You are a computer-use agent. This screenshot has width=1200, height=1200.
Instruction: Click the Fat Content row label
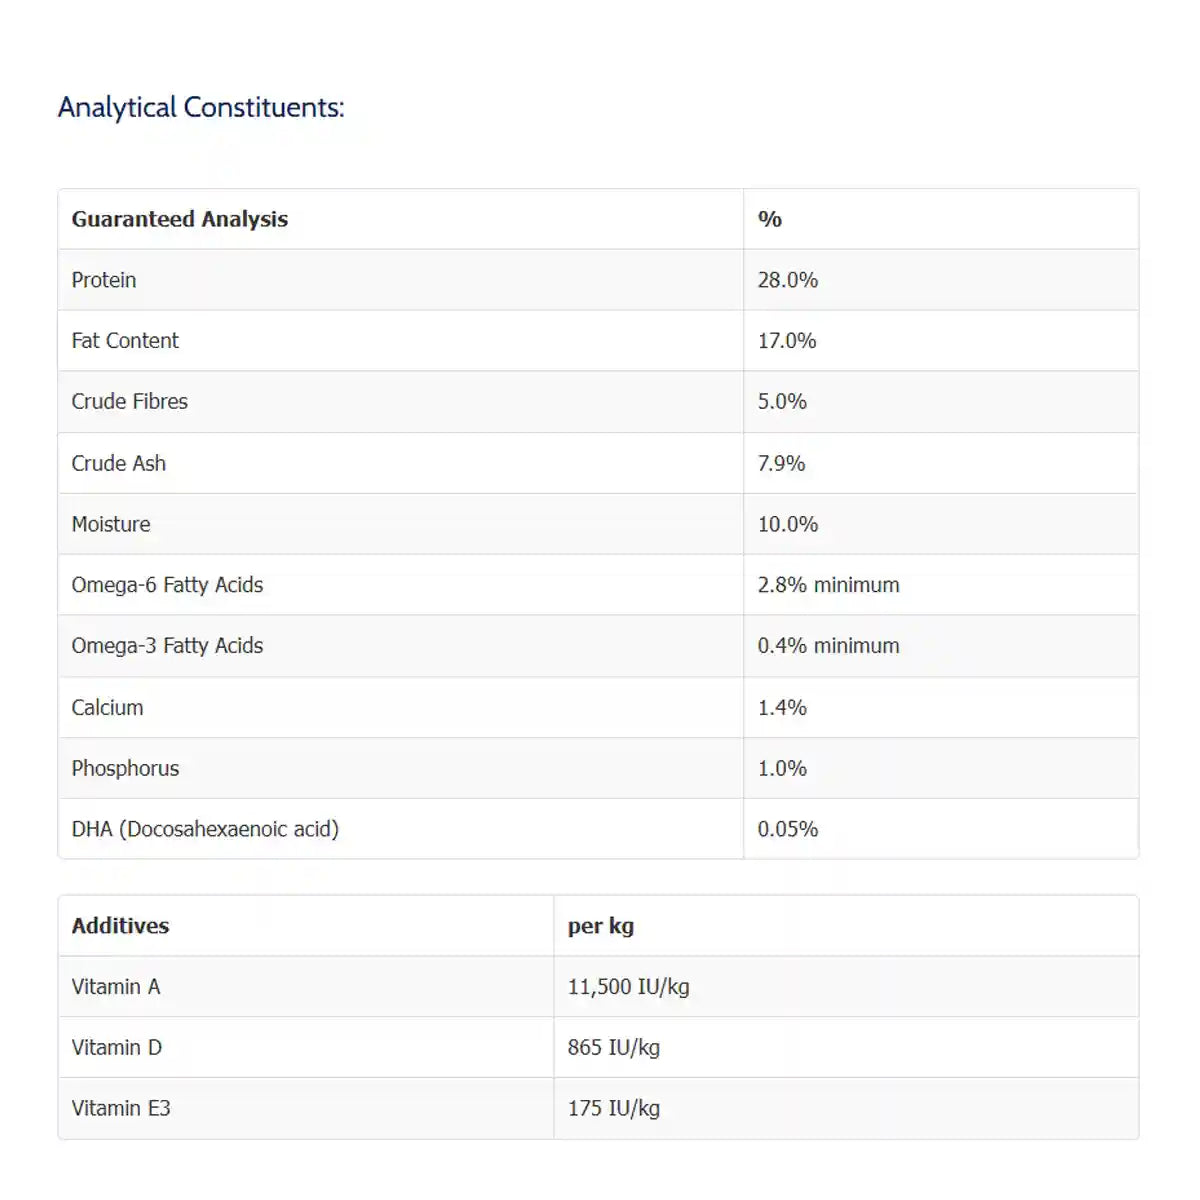125,341
